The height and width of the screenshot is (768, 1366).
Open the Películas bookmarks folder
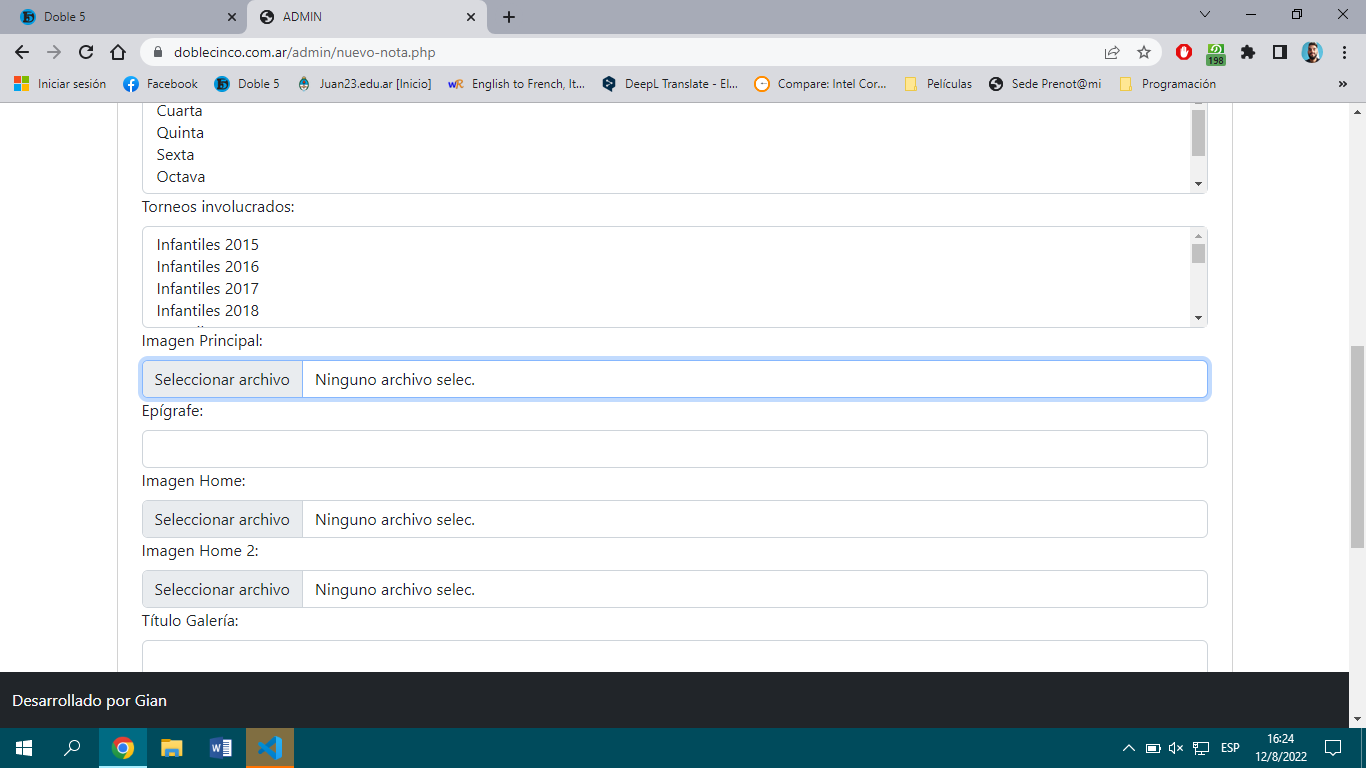[x=938, y=84]
